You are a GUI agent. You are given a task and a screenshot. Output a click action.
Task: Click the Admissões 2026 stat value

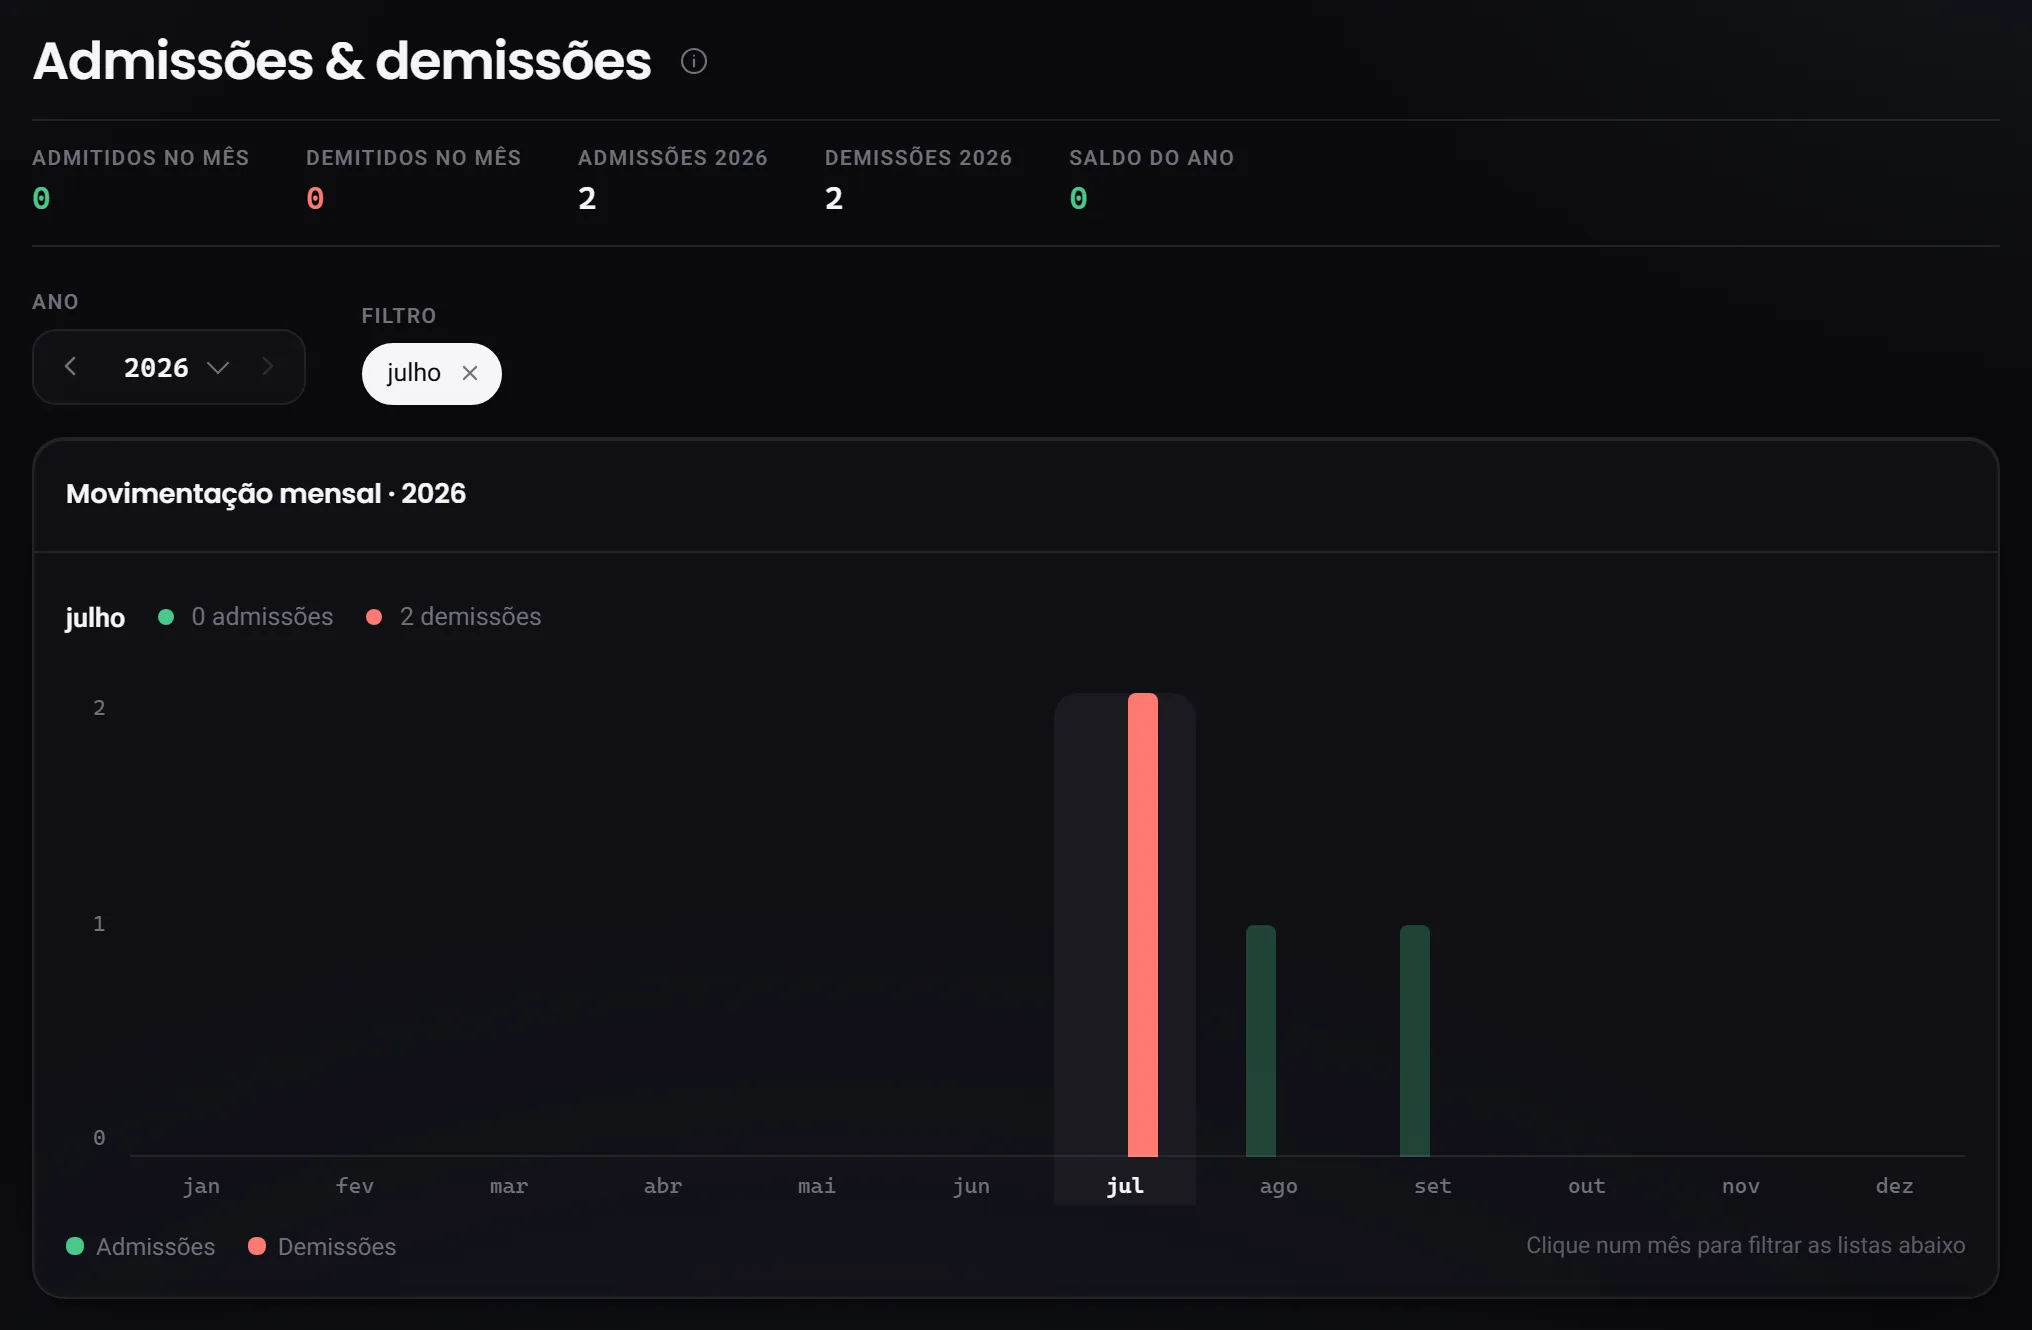[587, 199]
